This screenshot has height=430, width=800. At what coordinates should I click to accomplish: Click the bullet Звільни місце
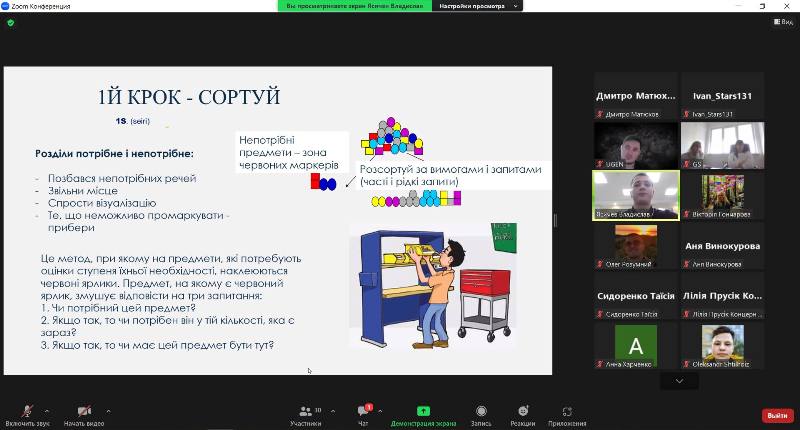click(83, 191)
